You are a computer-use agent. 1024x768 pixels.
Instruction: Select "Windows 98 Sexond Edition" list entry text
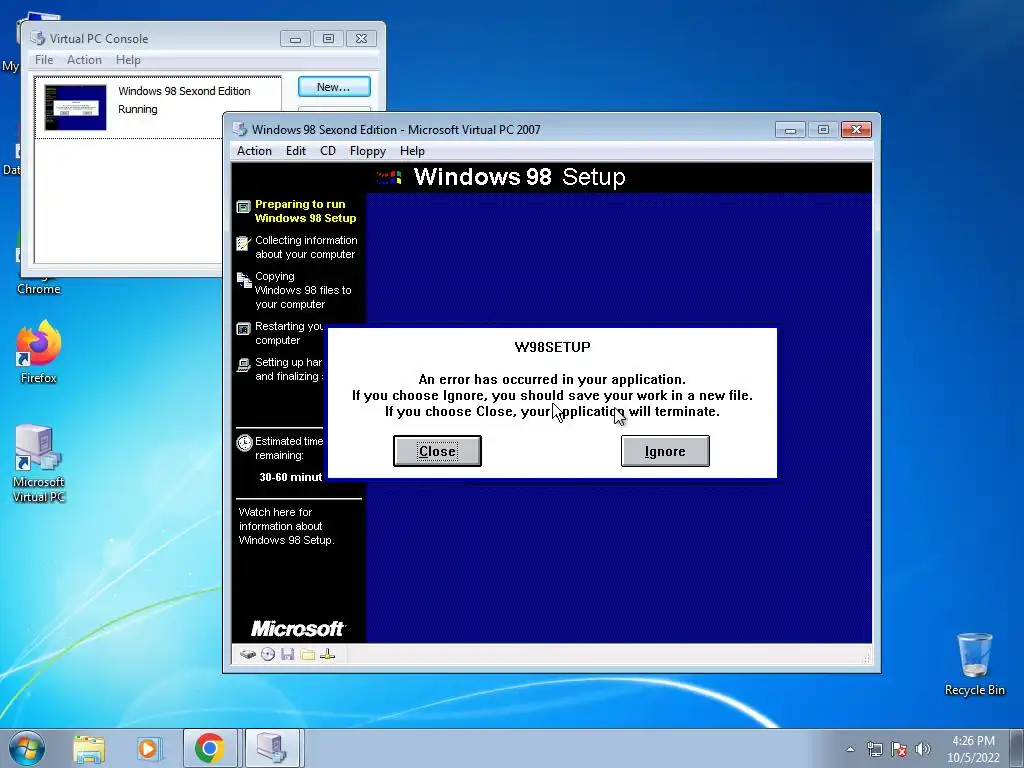(x=184, y=91)
